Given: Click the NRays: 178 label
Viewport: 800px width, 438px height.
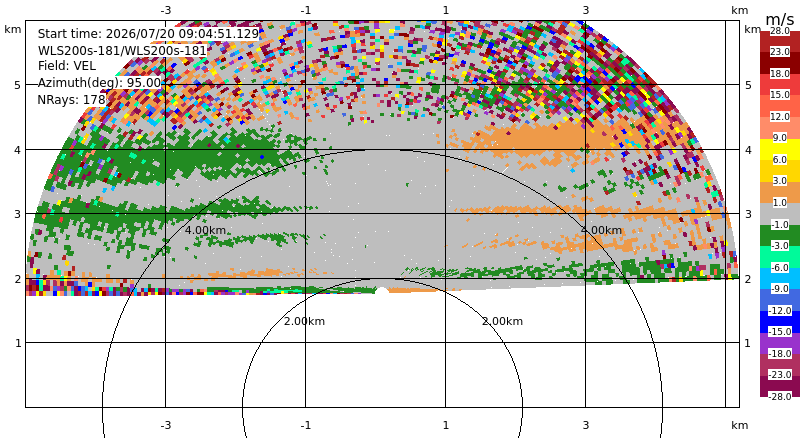Looking at the screenshot, I should click(71, 100).
